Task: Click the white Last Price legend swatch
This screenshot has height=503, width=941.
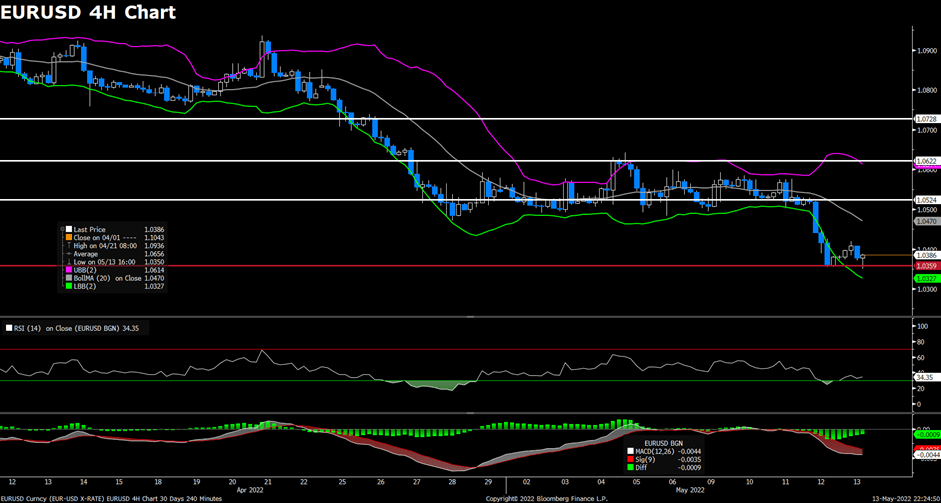Action: (x=69, y=229)
